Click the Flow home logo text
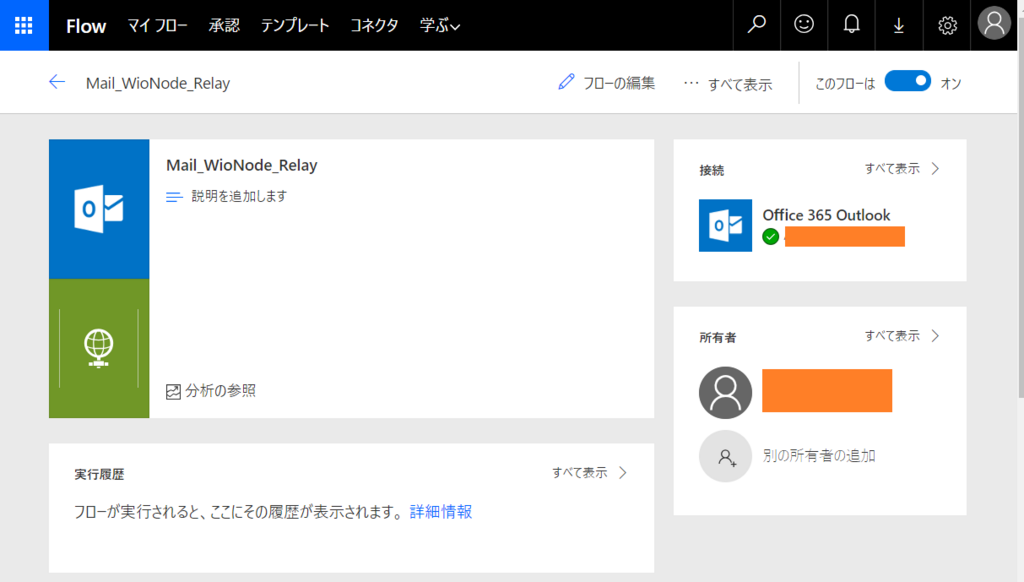 coord(86,26)
